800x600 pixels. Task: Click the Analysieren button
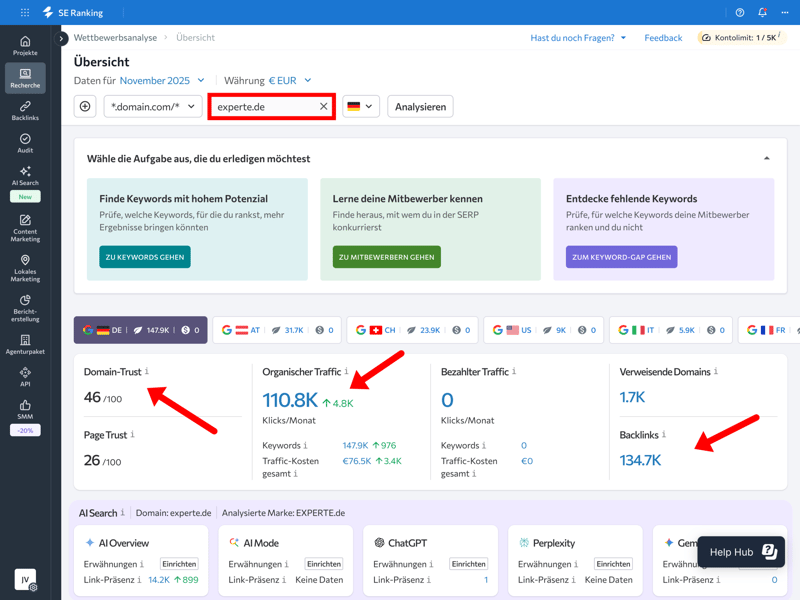pyautogui.click(x=420, y=106)
